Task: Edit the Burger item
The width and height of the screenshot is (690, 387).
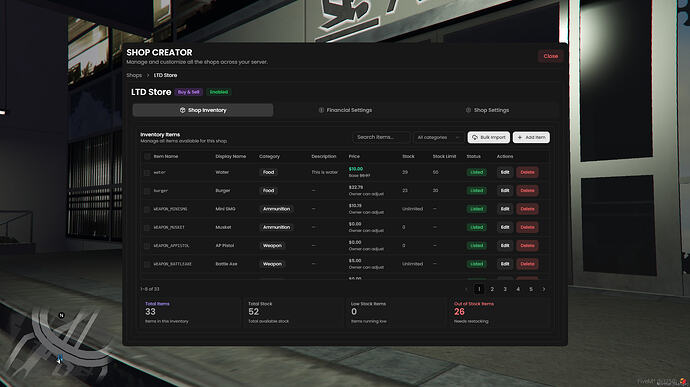Action: coord(505,191)
